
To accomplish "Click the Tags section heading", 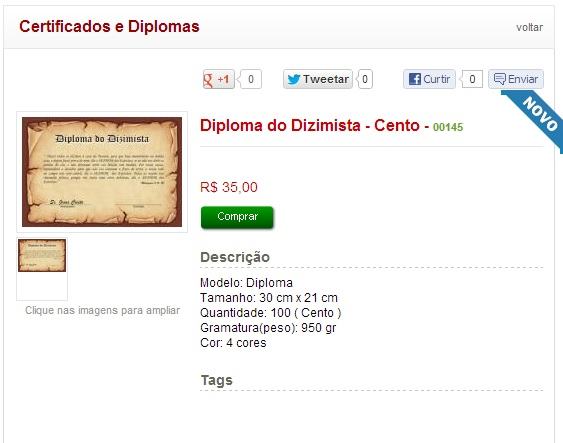I will (217, 380).
